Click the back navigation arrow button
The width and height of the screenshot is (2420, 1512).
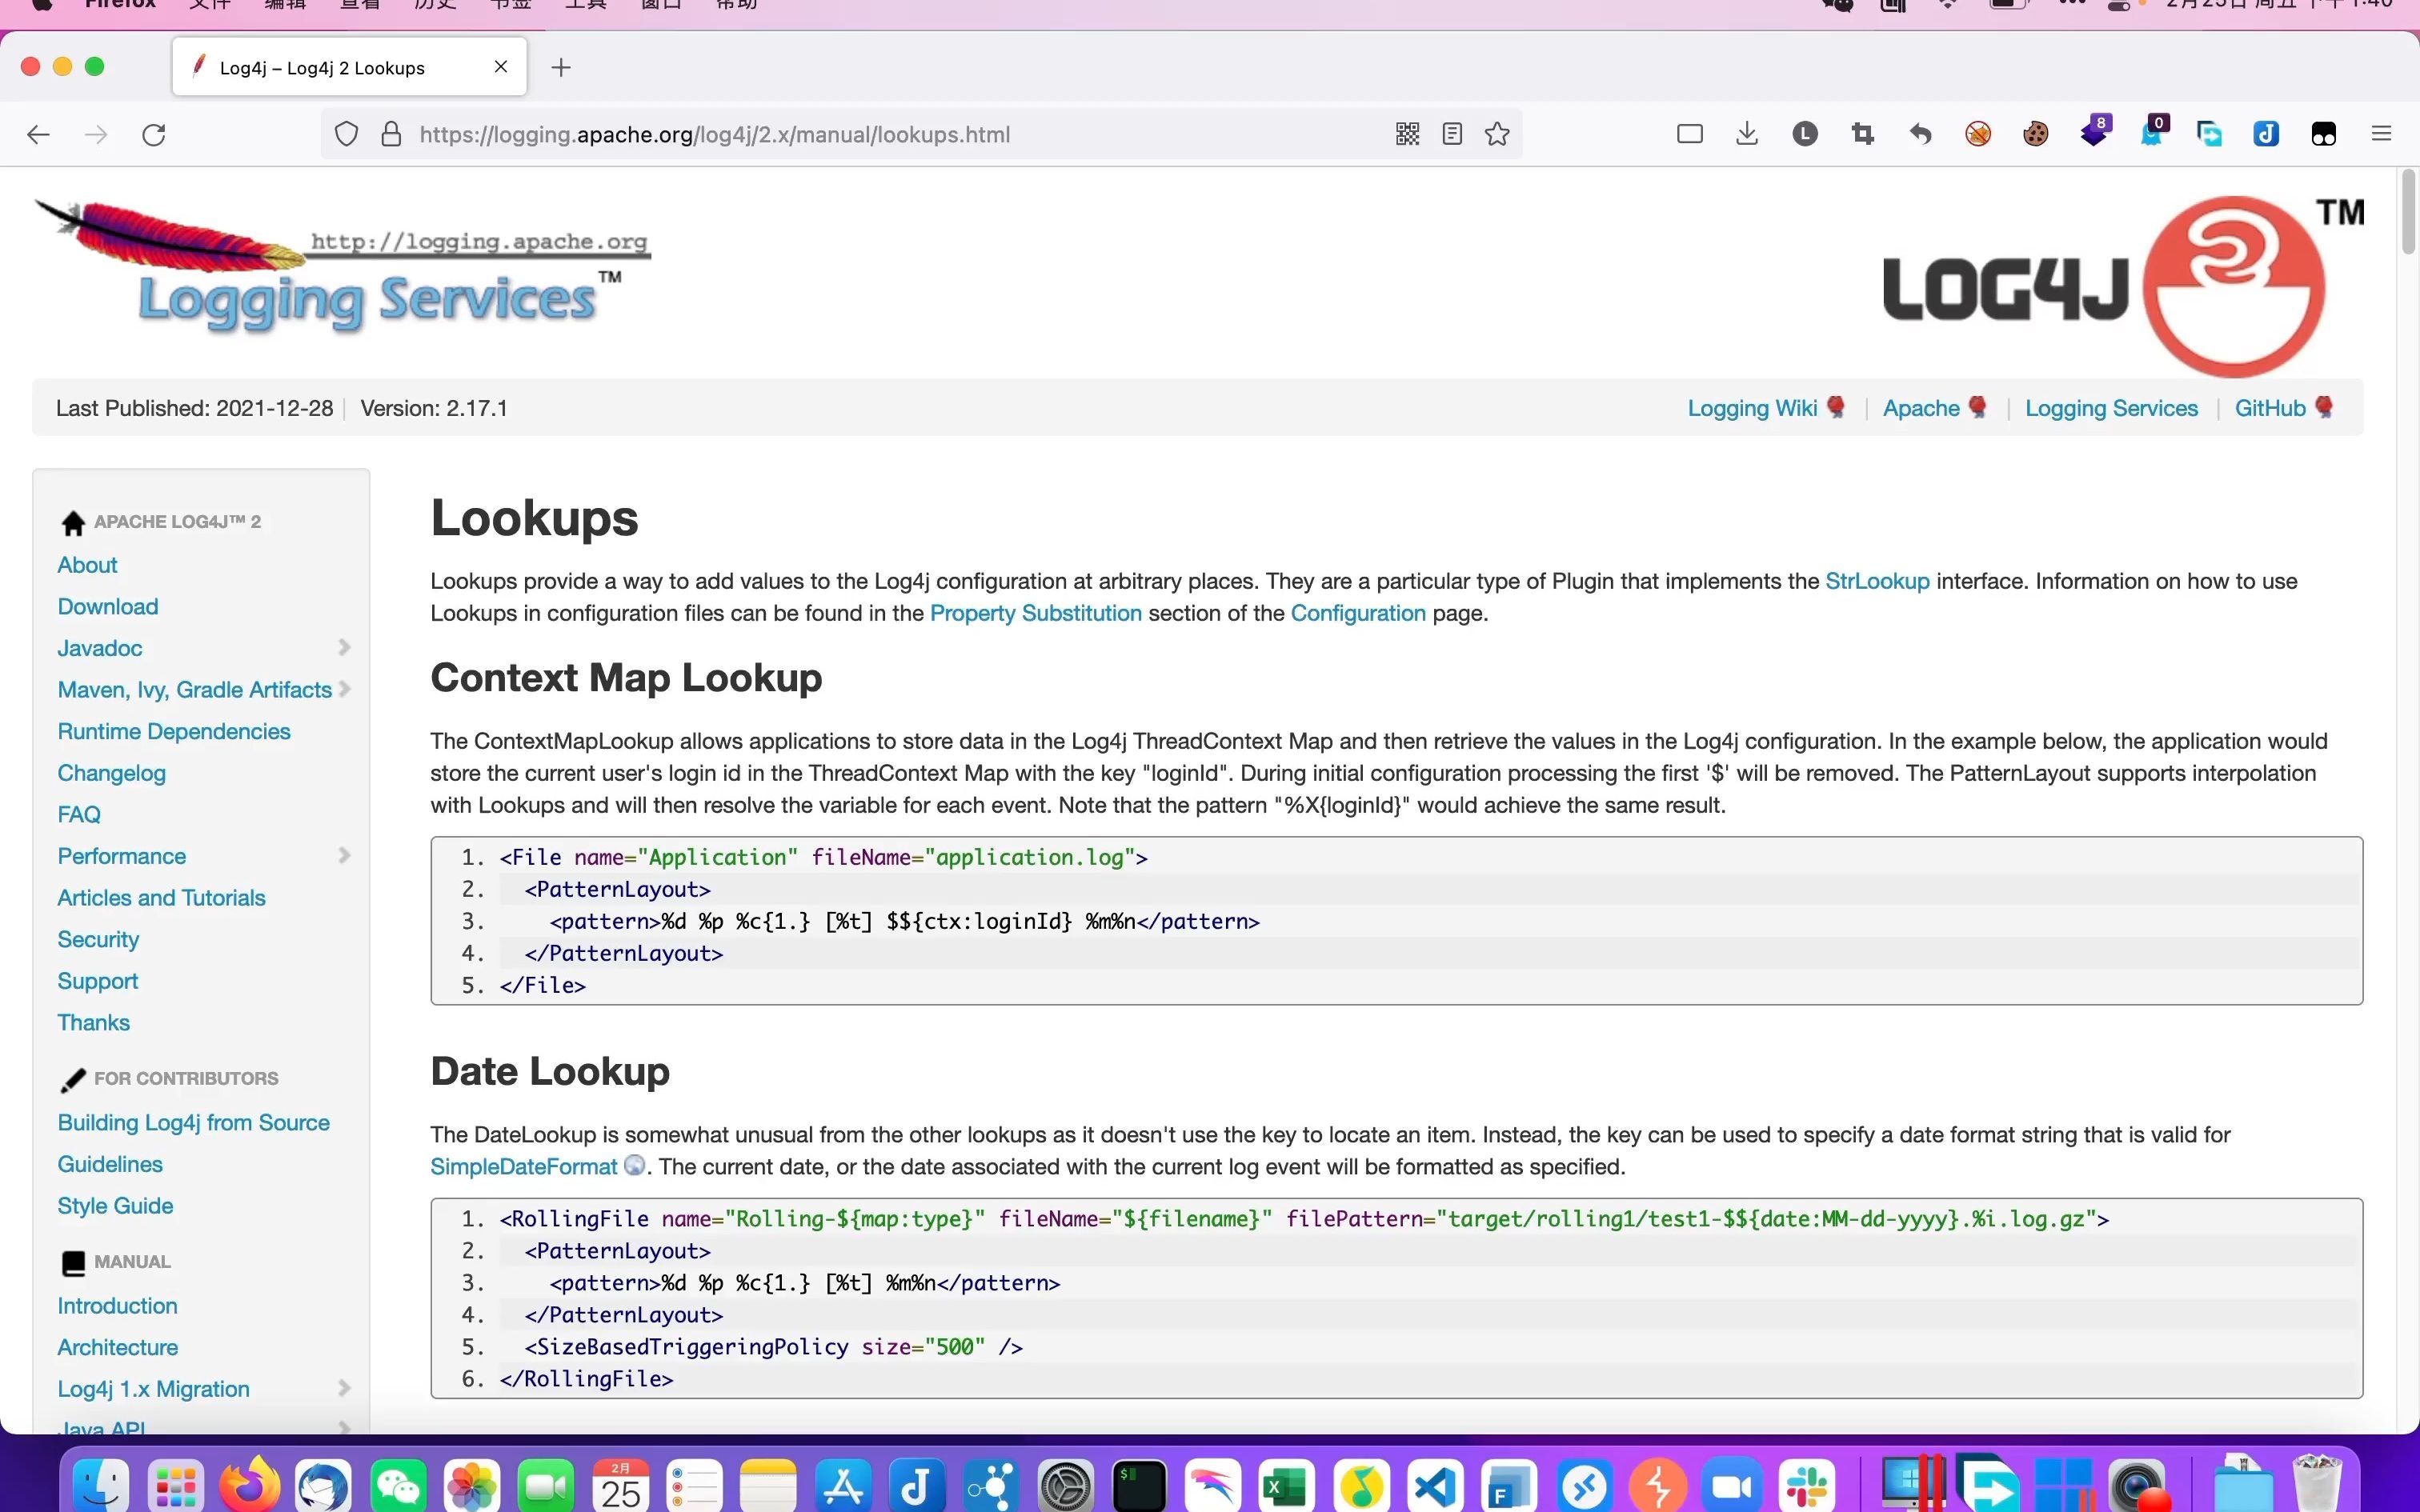40,134
